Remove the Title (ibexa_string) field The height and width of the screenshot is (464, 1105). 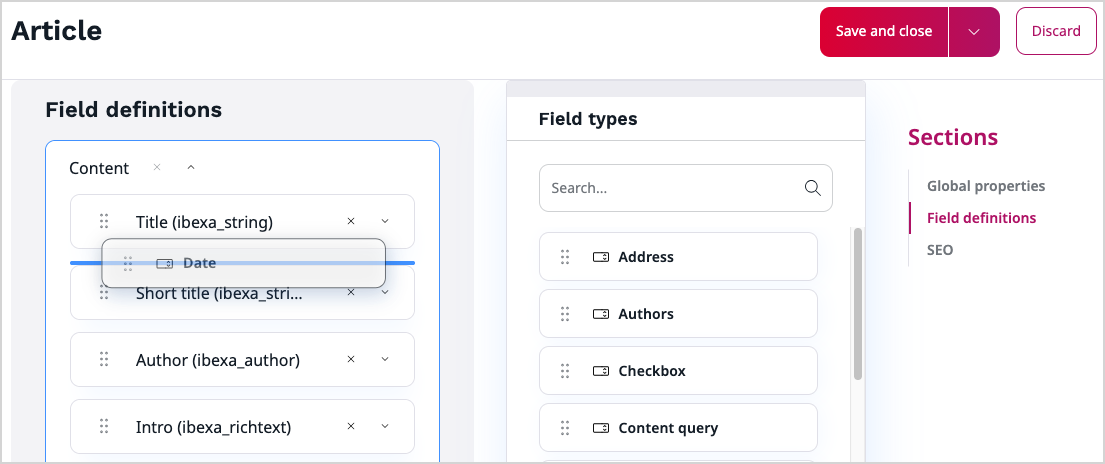(x=351, y=221)
